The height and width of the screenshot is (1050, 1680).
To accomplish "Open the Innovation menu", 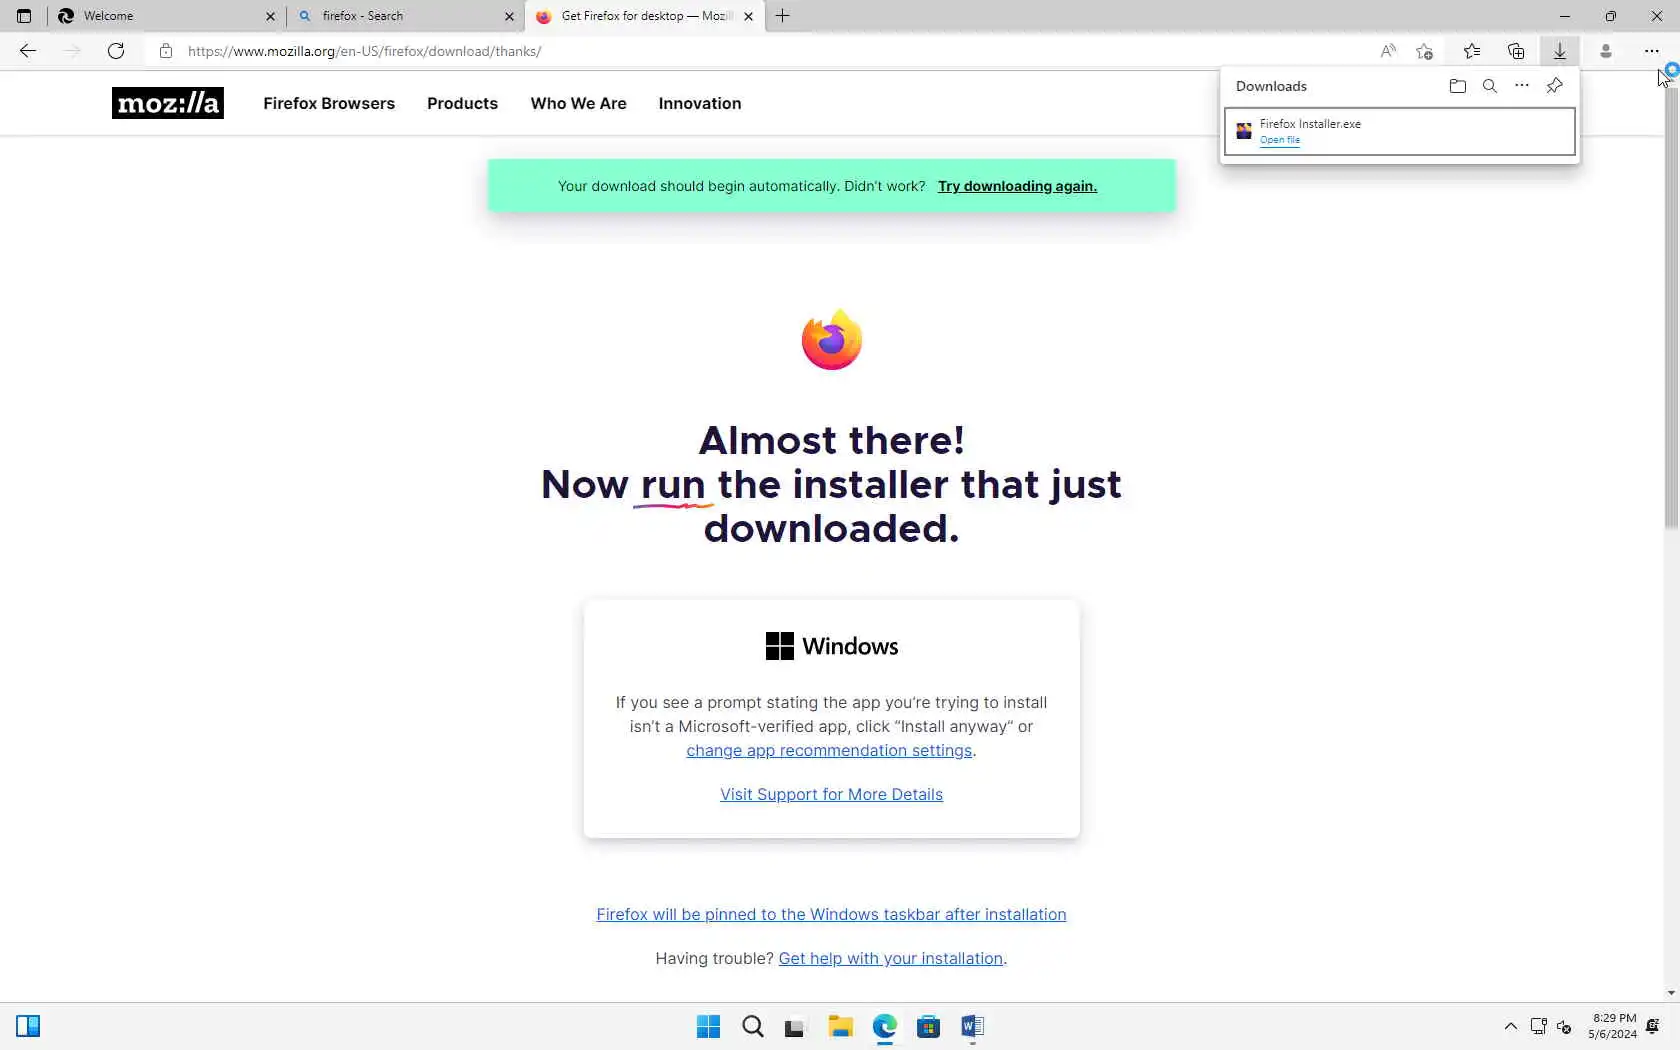I will (x=700, y=103).
